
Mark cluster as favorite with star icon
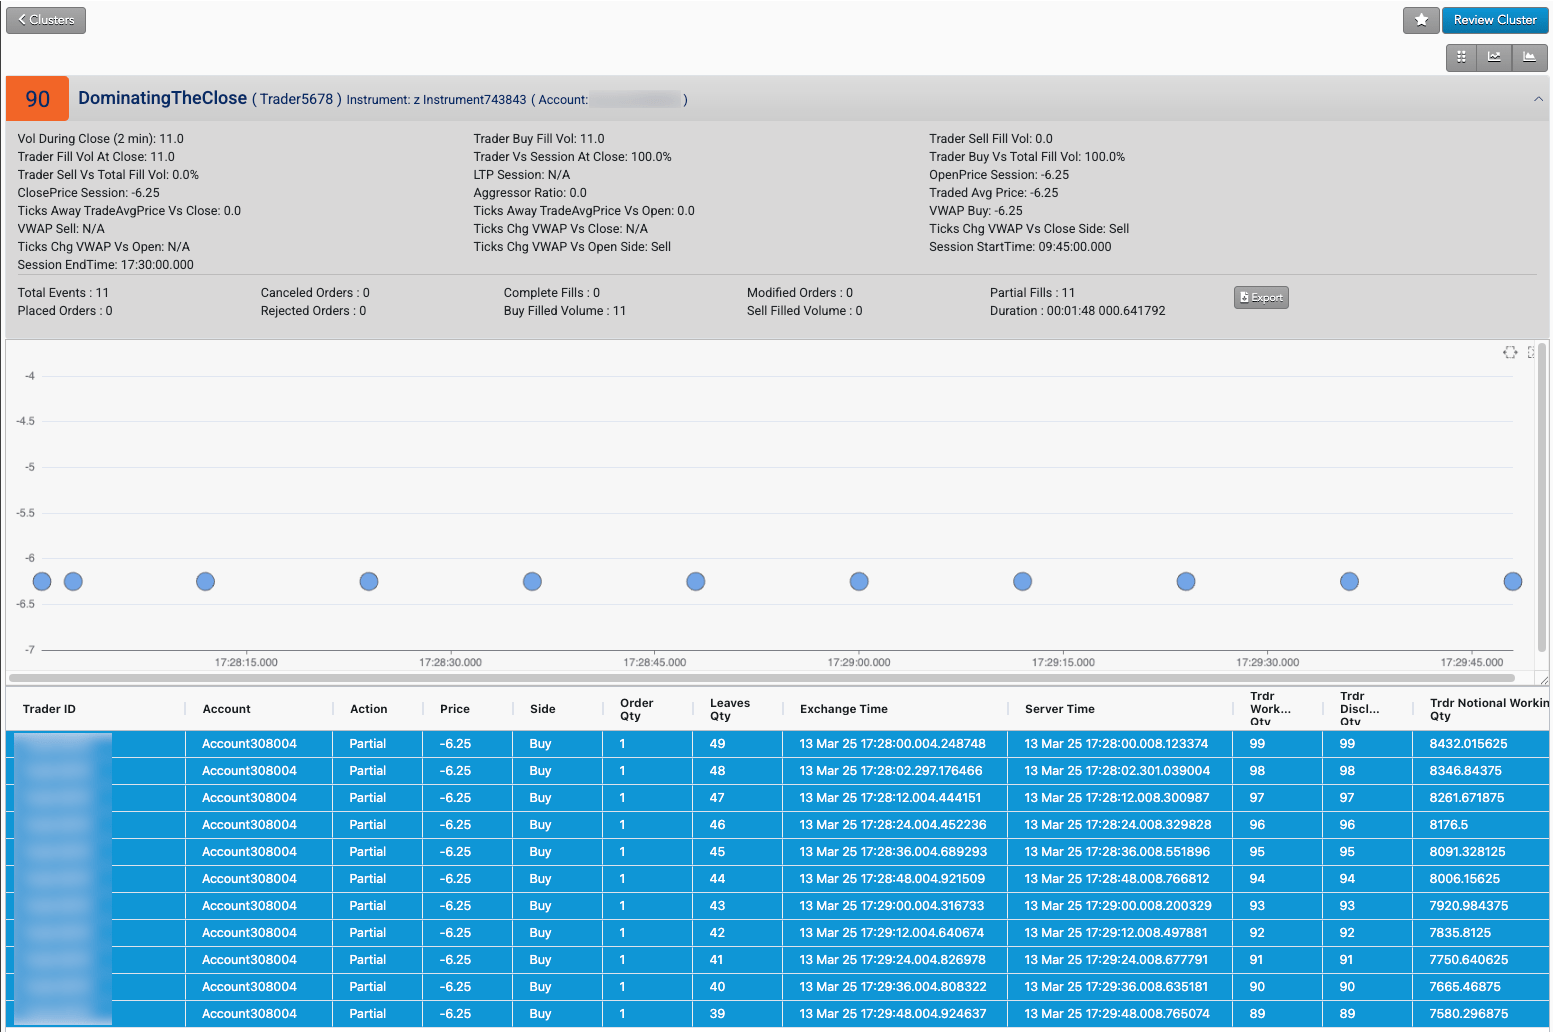pyautogui.click(x=1421, y=20)
